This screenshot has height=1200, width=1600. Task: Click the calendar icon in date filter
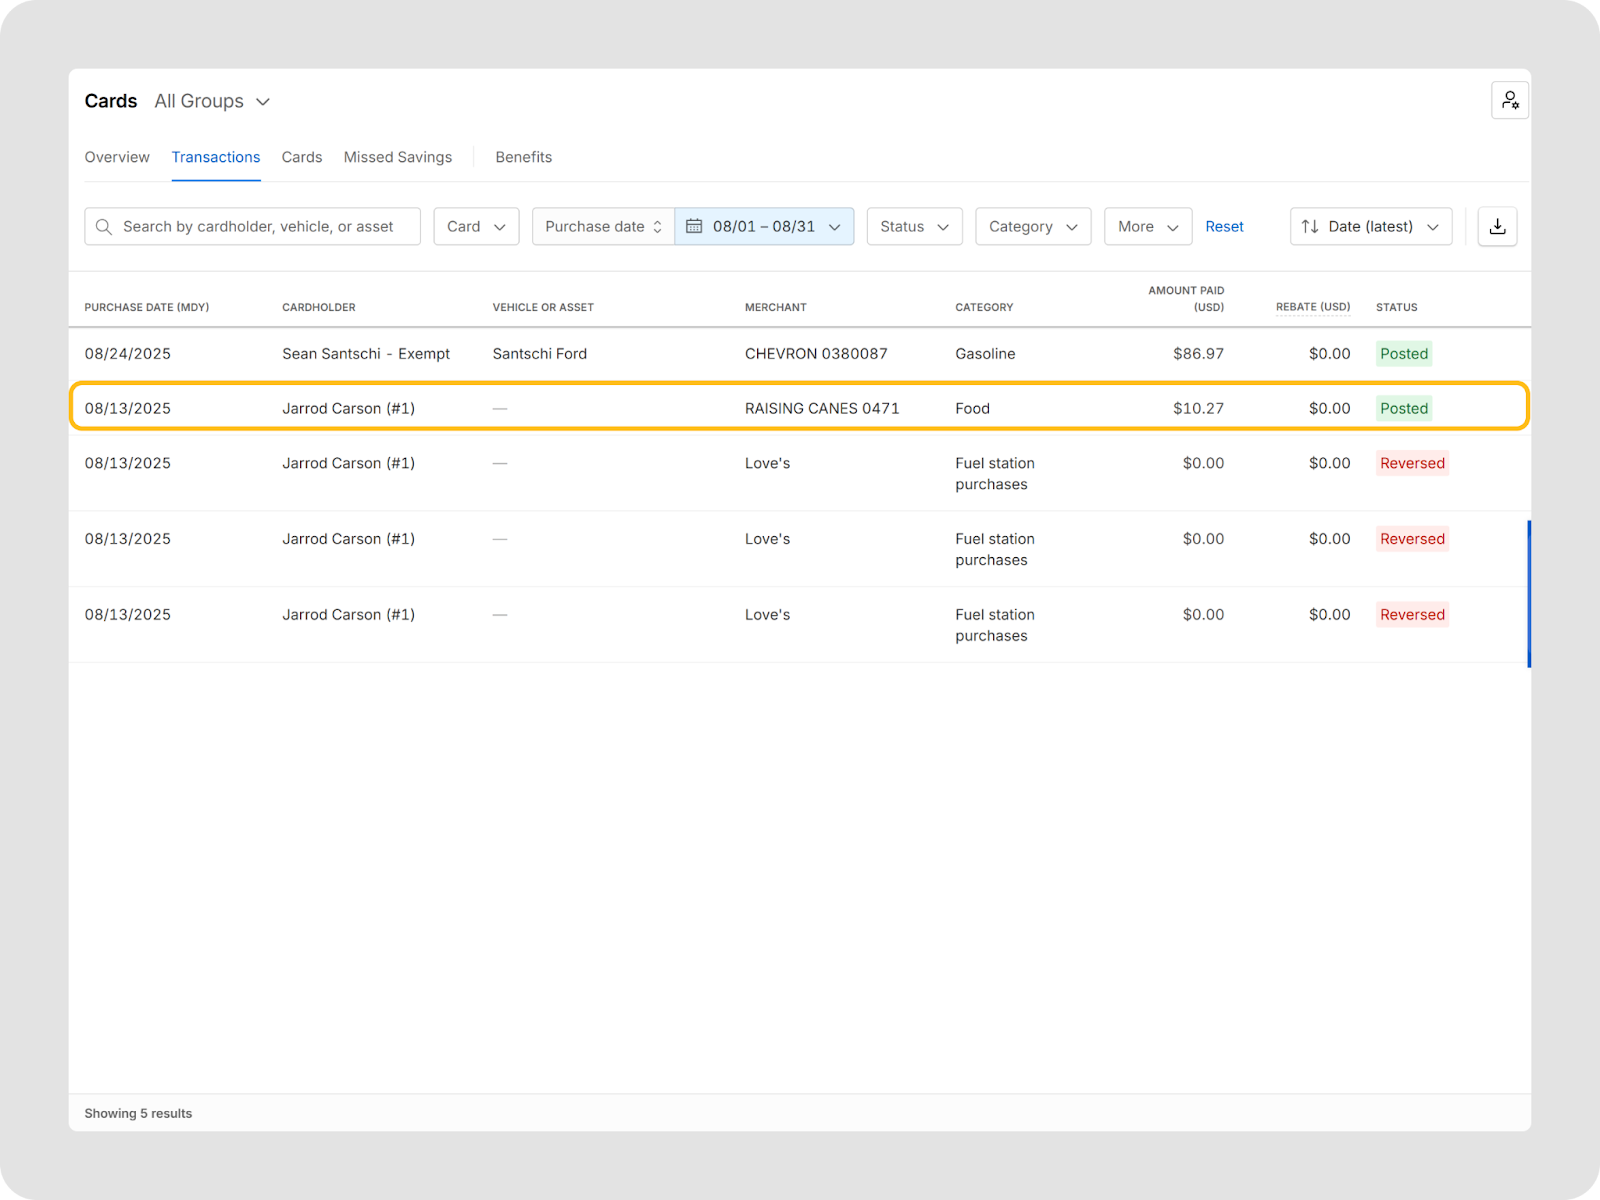[x=694, y=227]
